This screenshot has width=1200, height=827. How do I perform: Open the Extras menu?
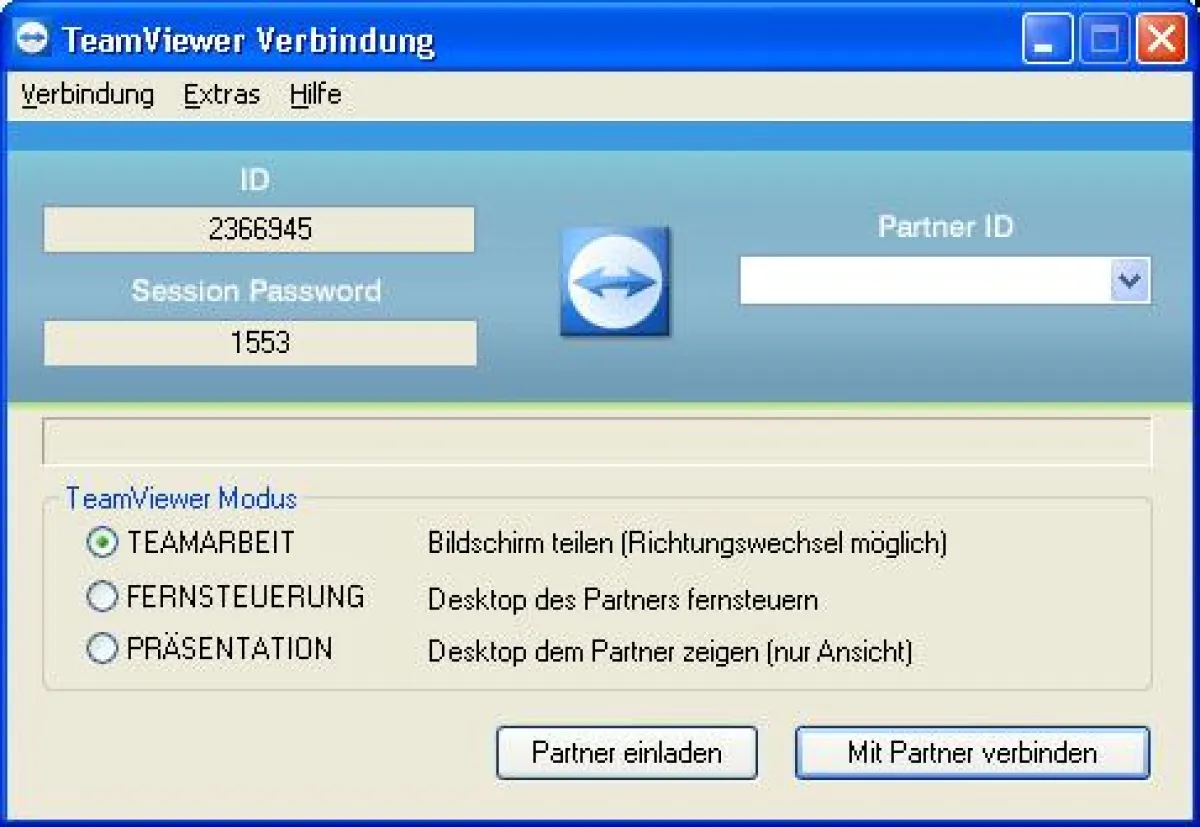221,95
